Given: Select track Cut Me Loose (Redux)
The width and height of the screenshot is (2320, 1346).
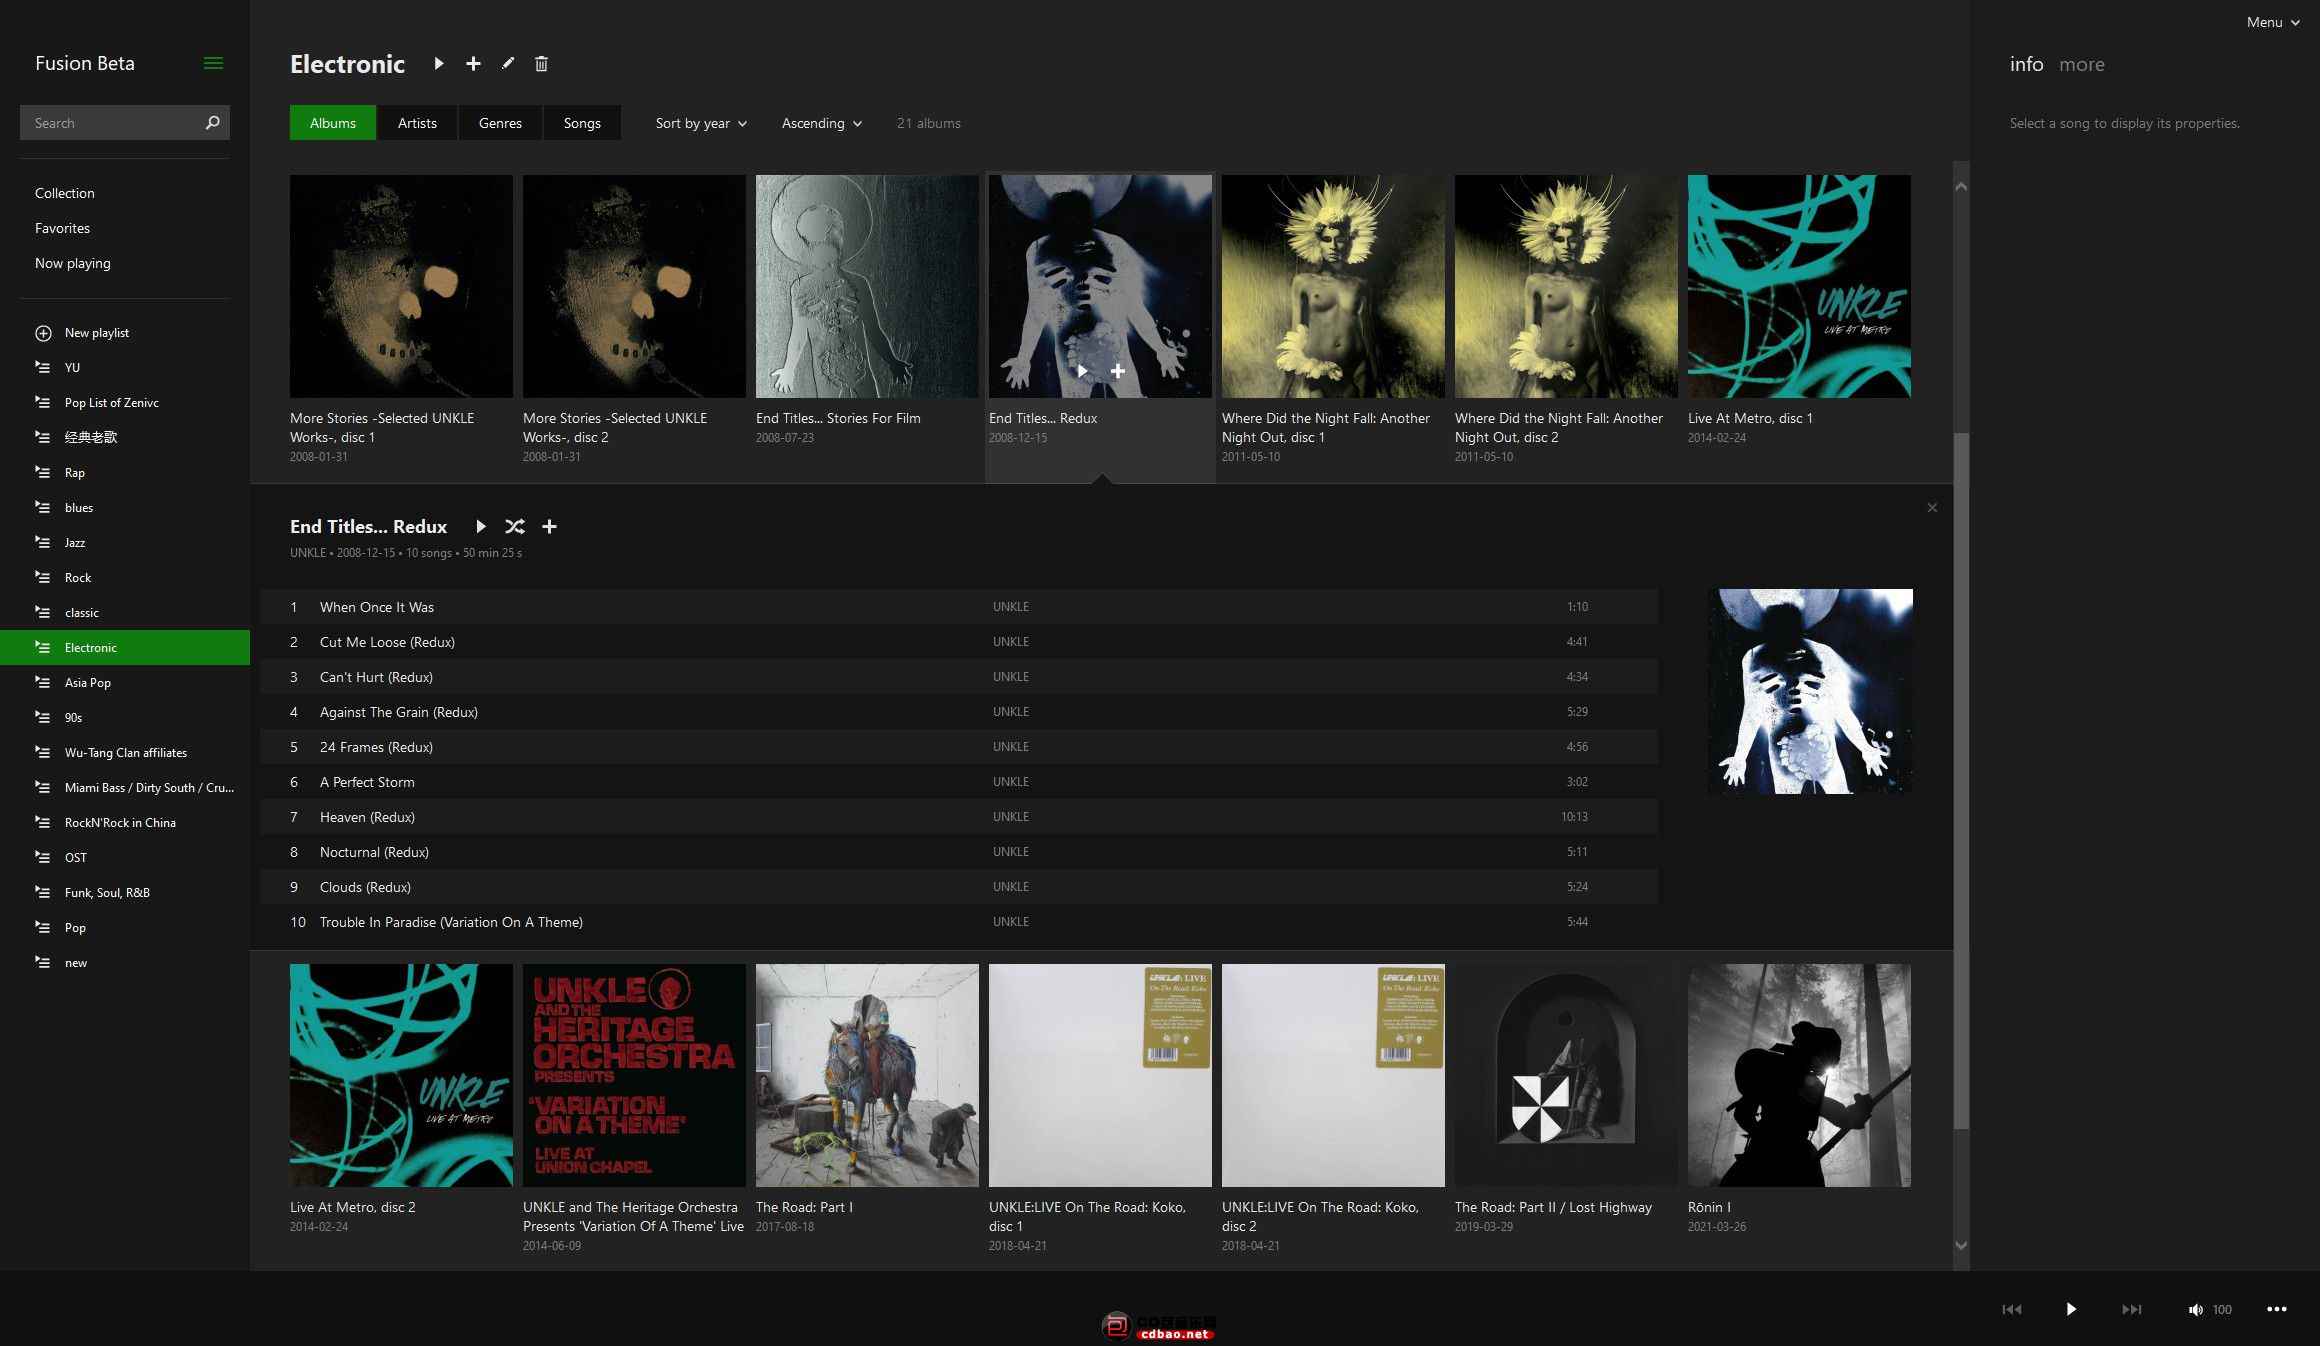Looking at the screenshot, I should coord(959,642).
